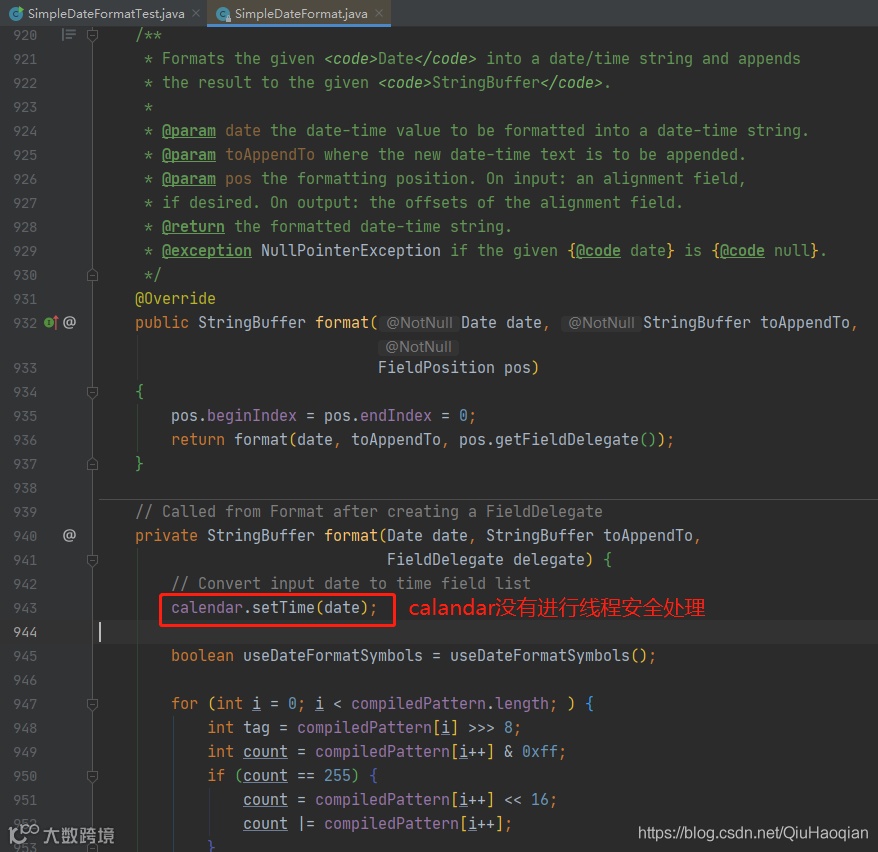This screenshot has width=878, height=852.
Task: Click the @Override annotation
Action: tap(175, 299)
